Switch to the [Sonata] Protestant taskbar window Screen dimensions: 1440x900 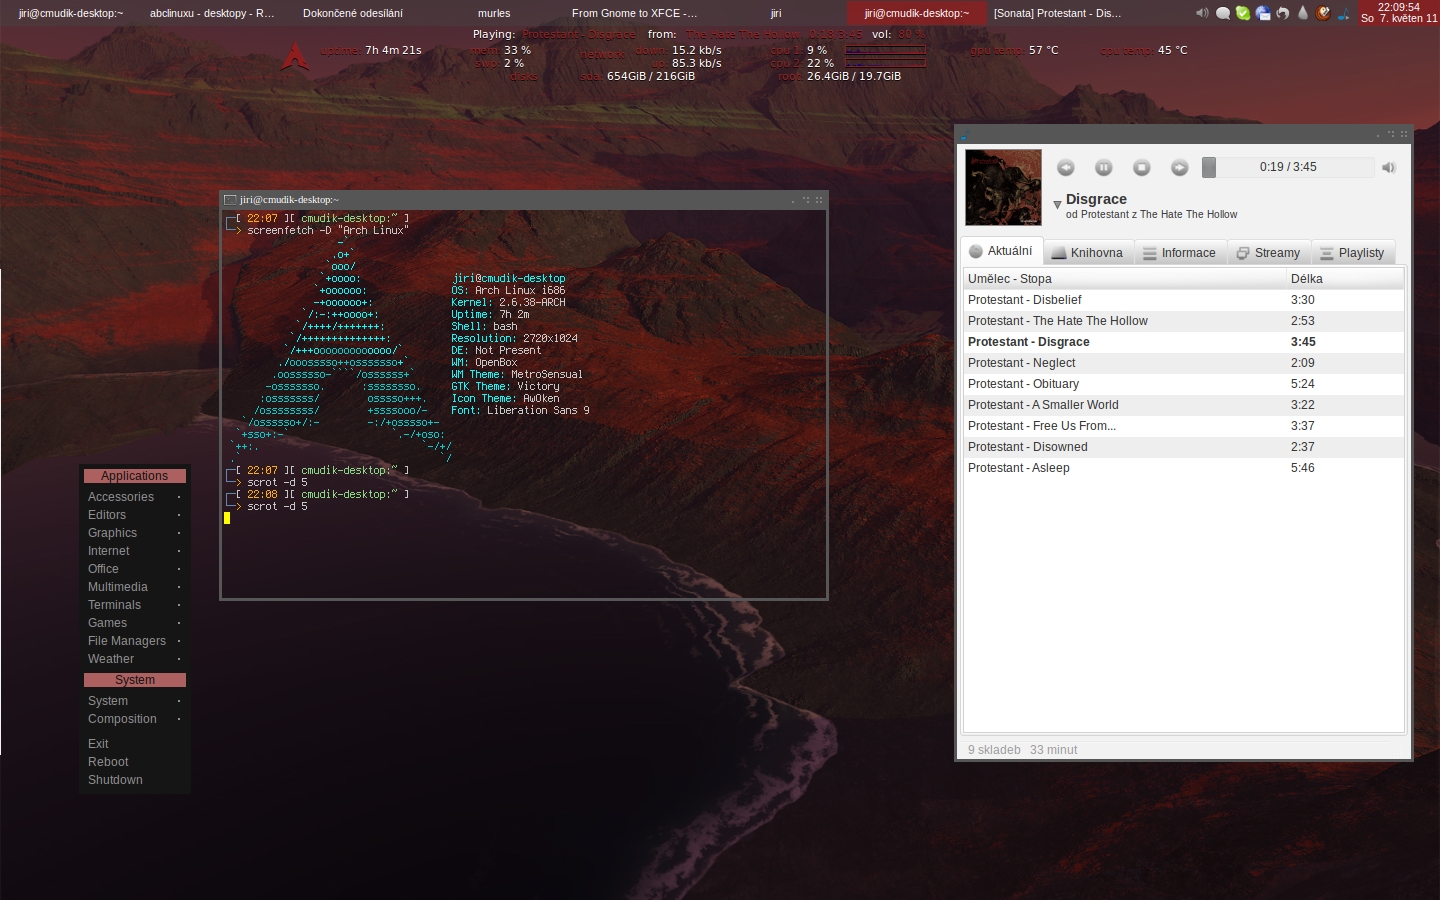coord(1057,13)
